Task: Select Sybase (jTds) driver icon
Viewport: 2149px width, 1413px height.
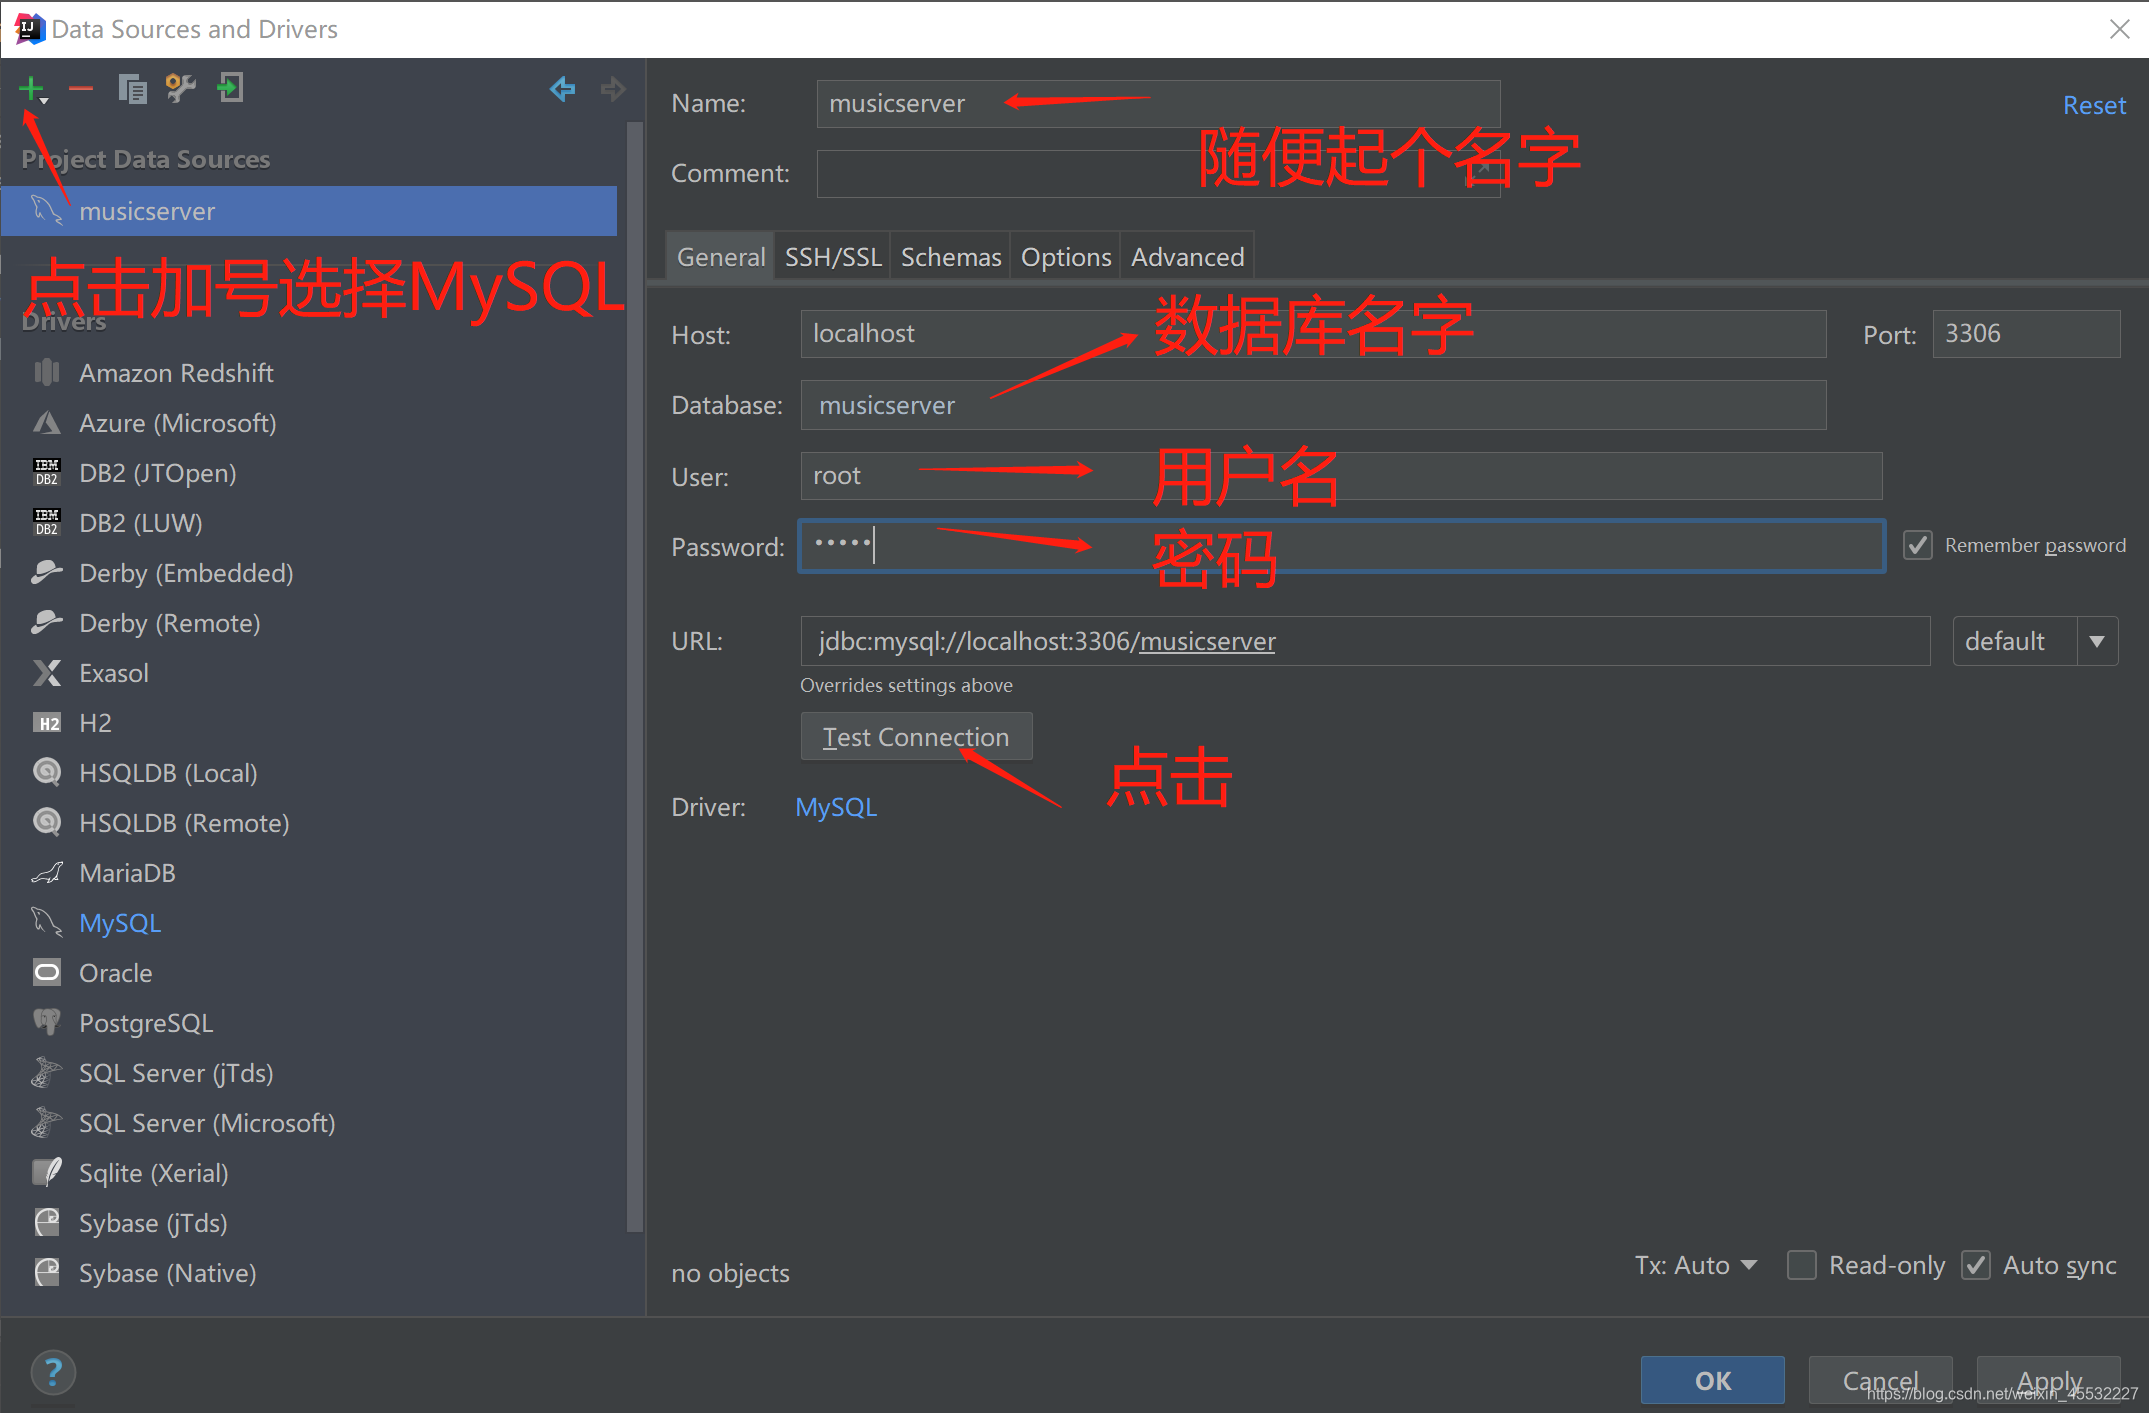Action: 47,1223
